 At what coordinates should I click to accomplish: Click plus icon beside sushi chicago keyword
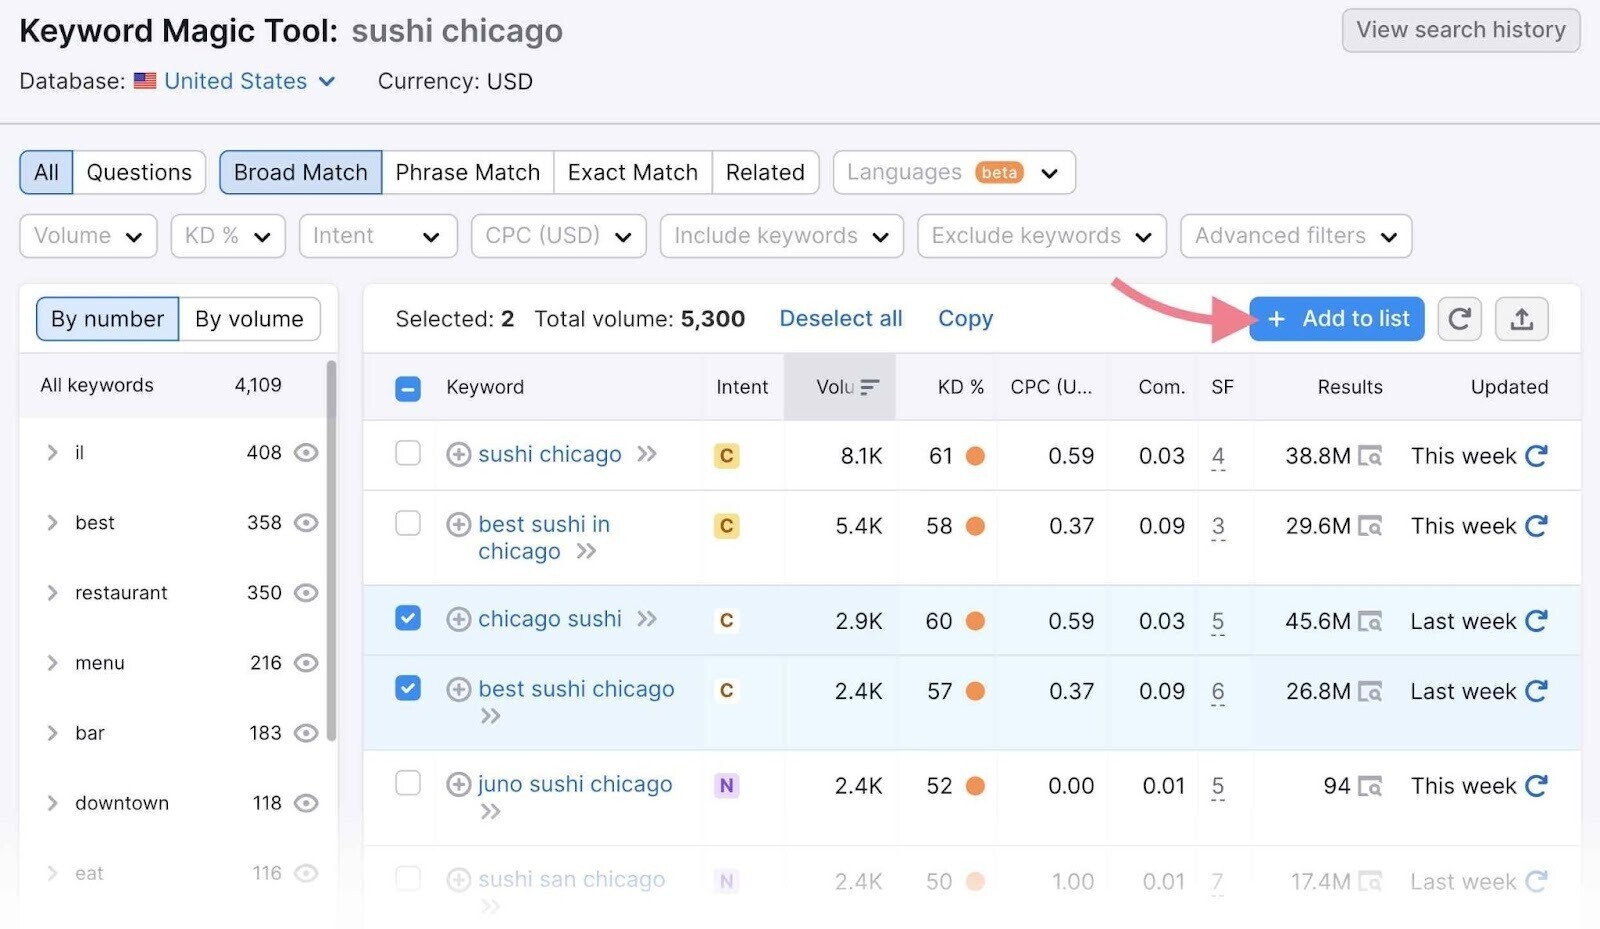[458, 455]
